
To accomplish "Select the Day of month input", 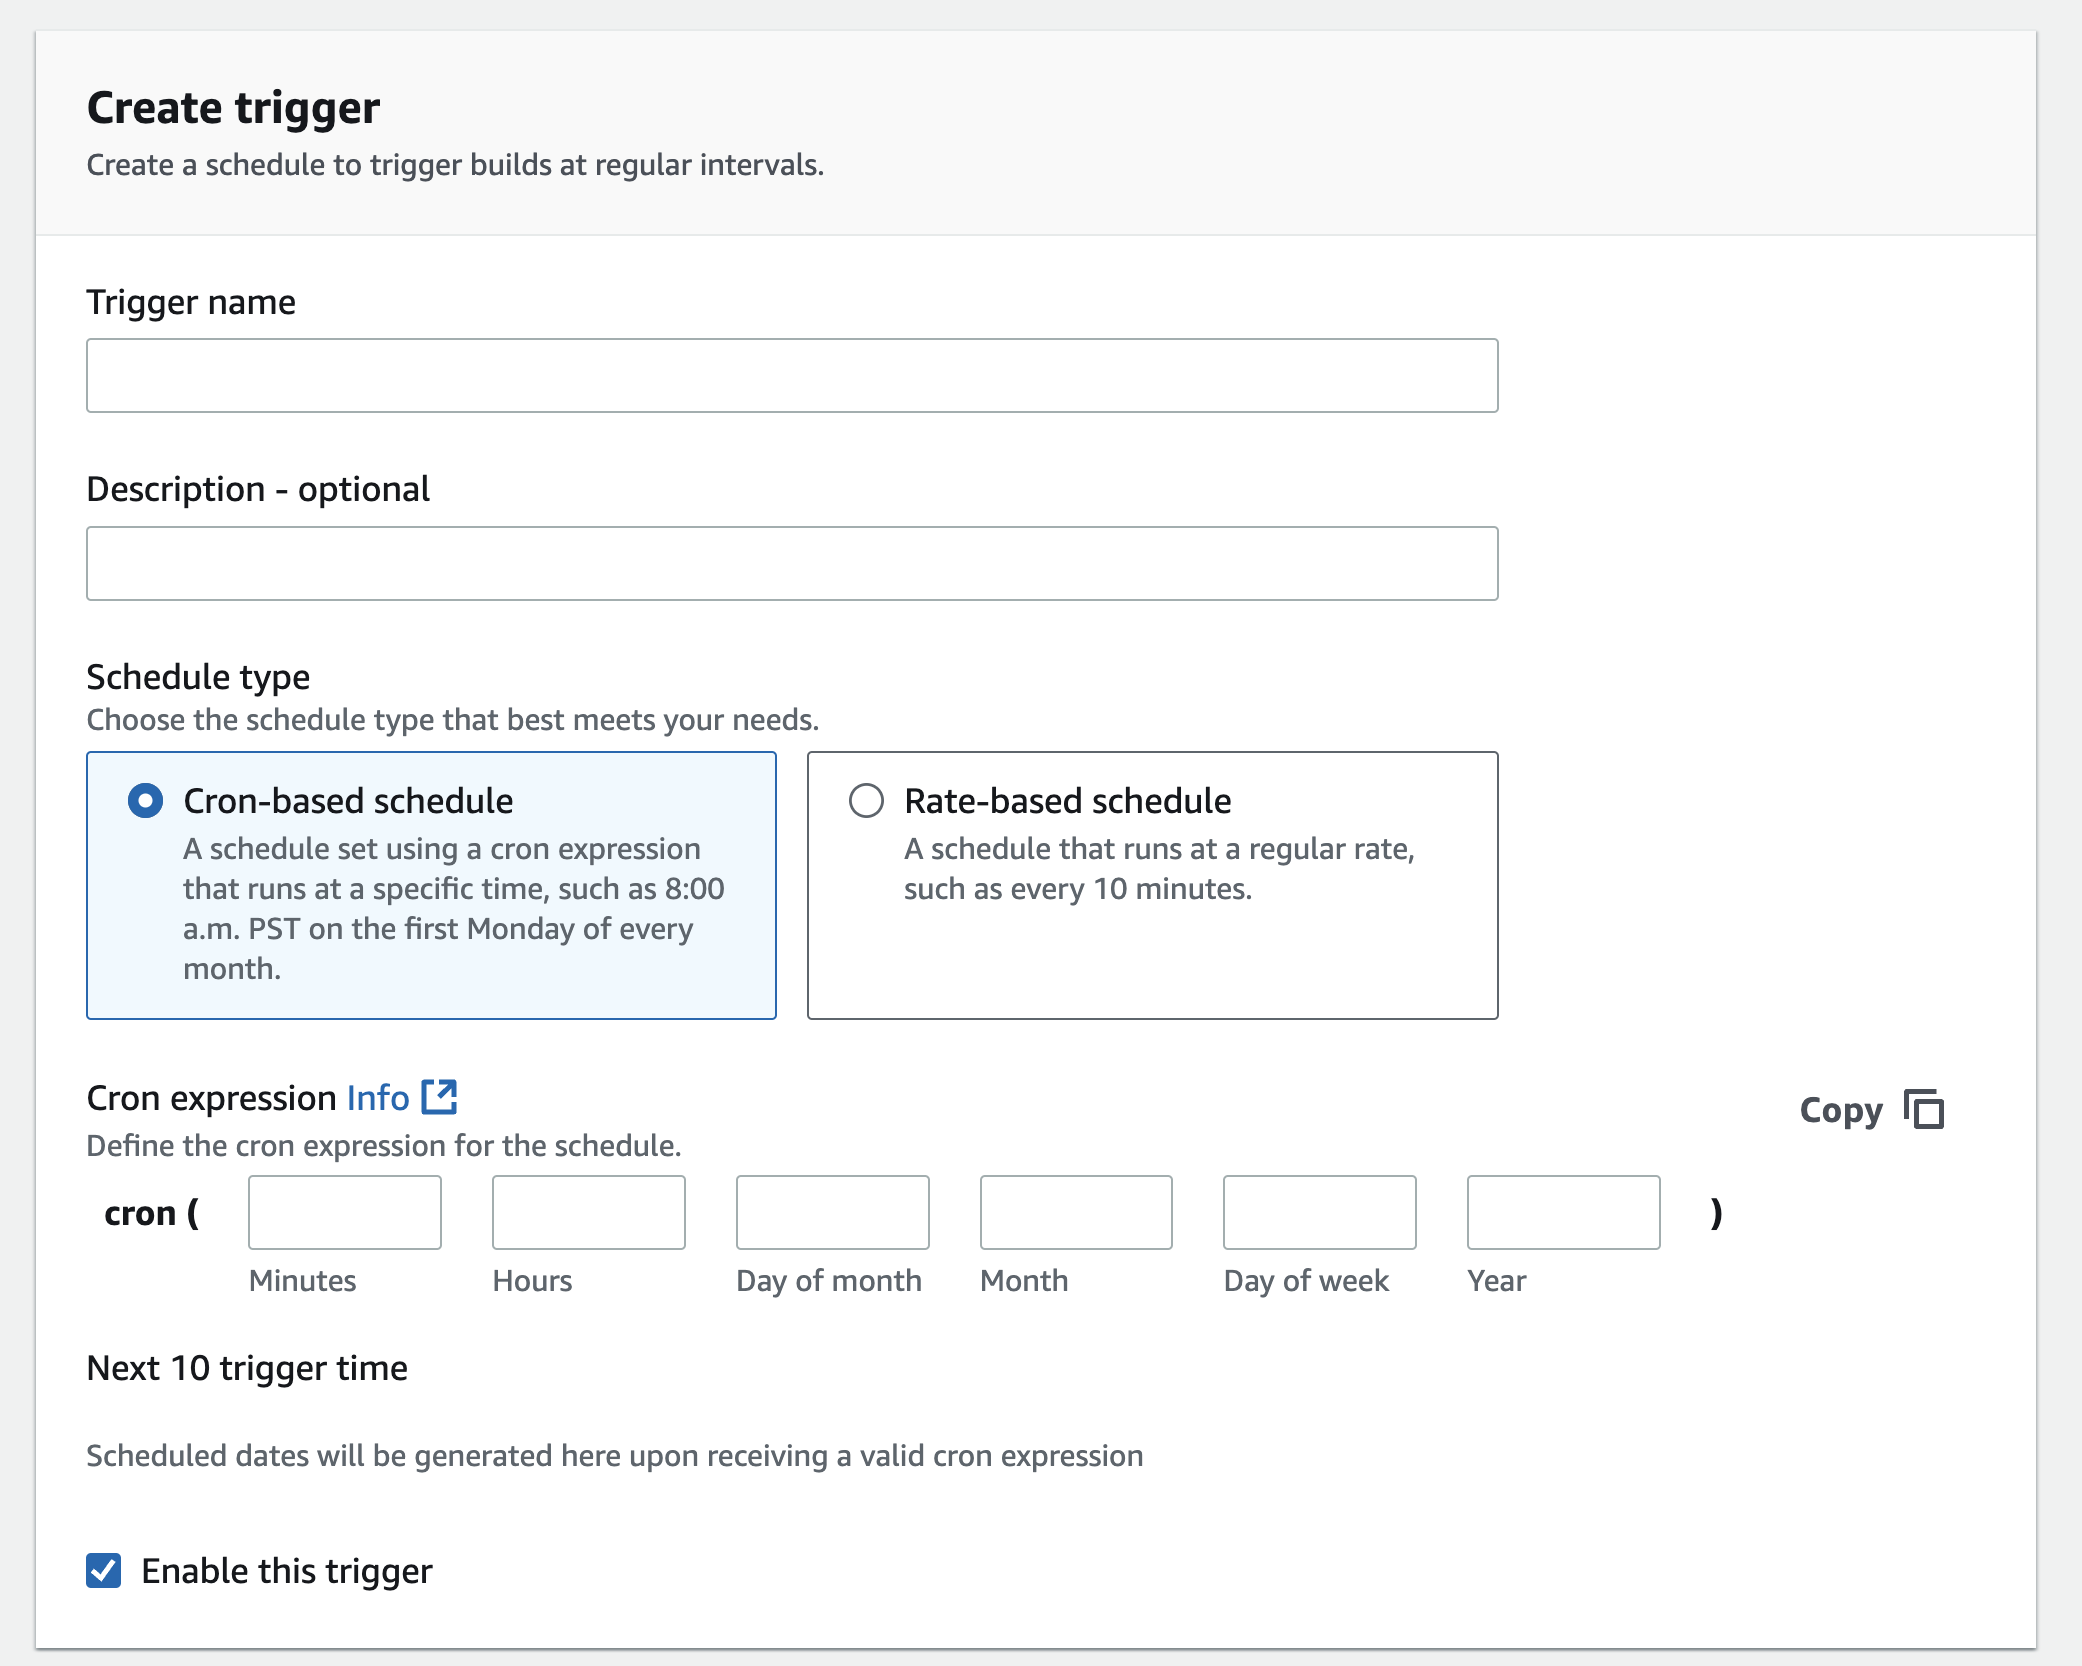I will (832, 1212).
